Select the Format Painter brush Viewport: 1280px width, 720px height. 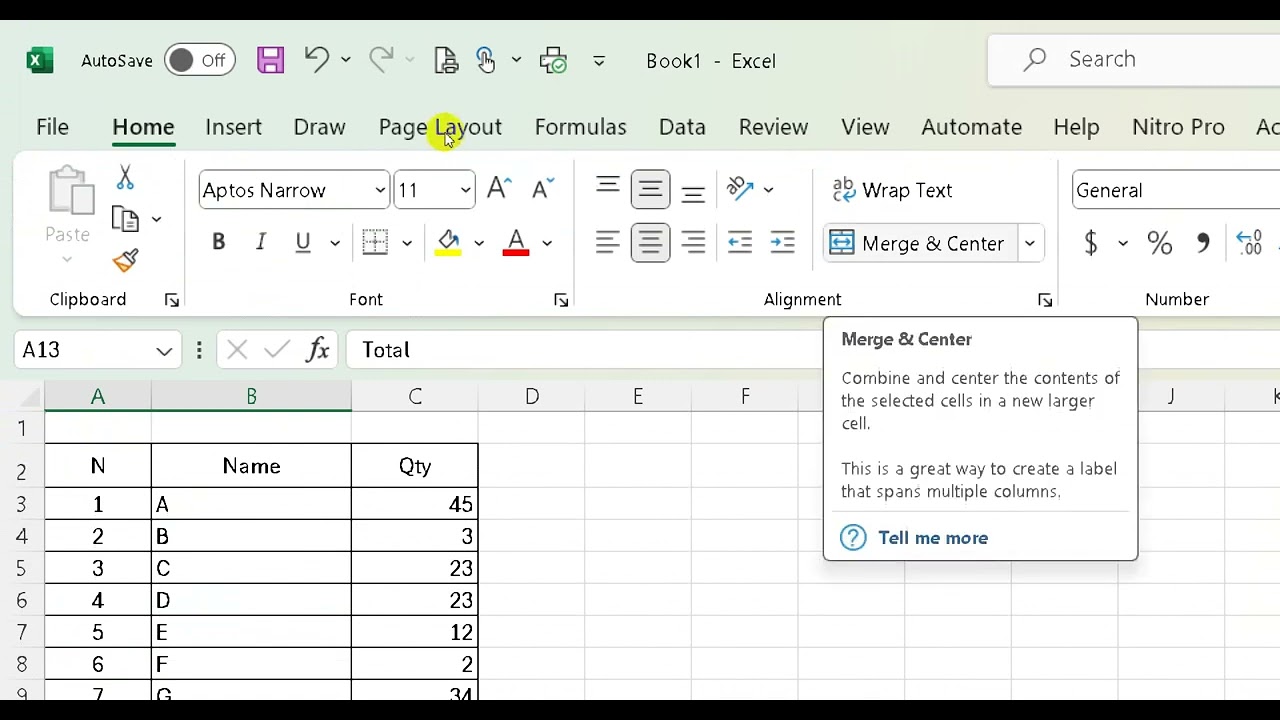click(125, 260)
